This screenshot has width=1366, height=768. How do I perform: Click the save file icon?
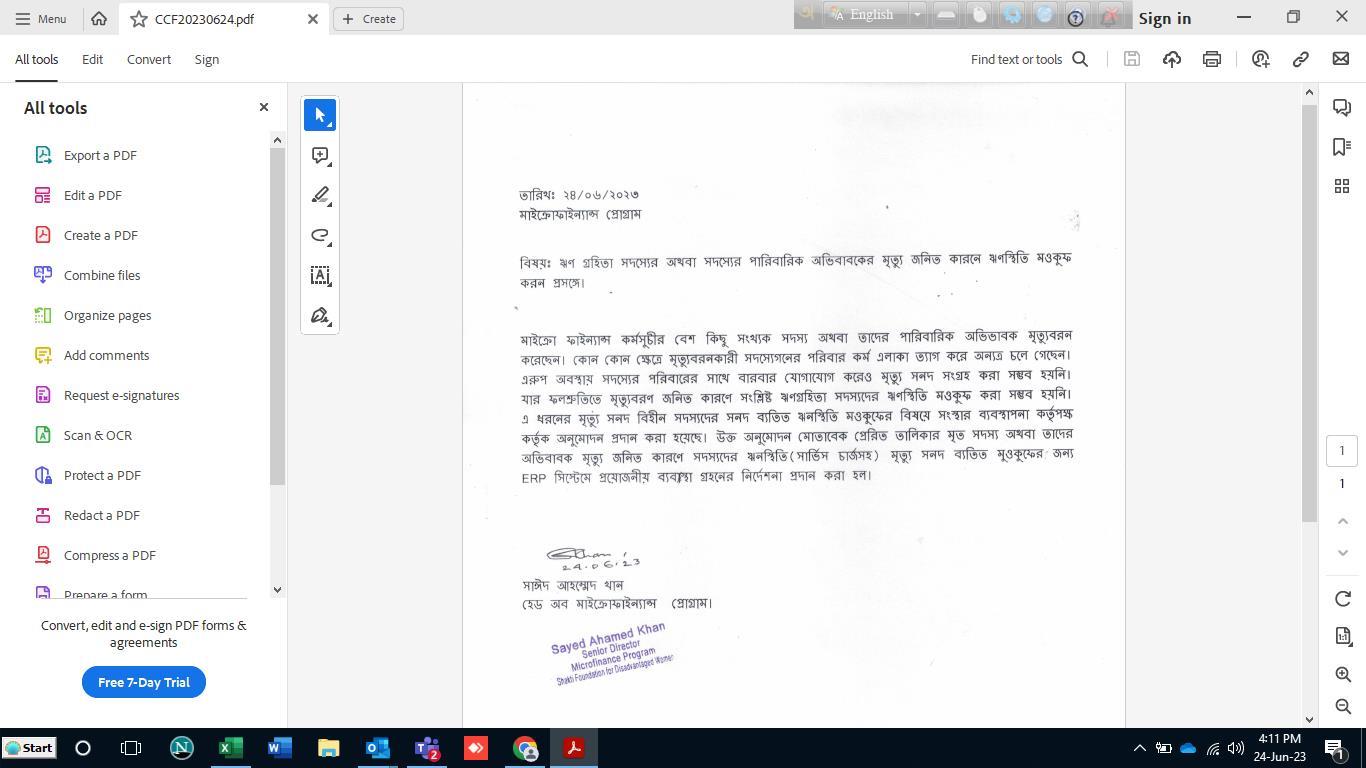1132,59
